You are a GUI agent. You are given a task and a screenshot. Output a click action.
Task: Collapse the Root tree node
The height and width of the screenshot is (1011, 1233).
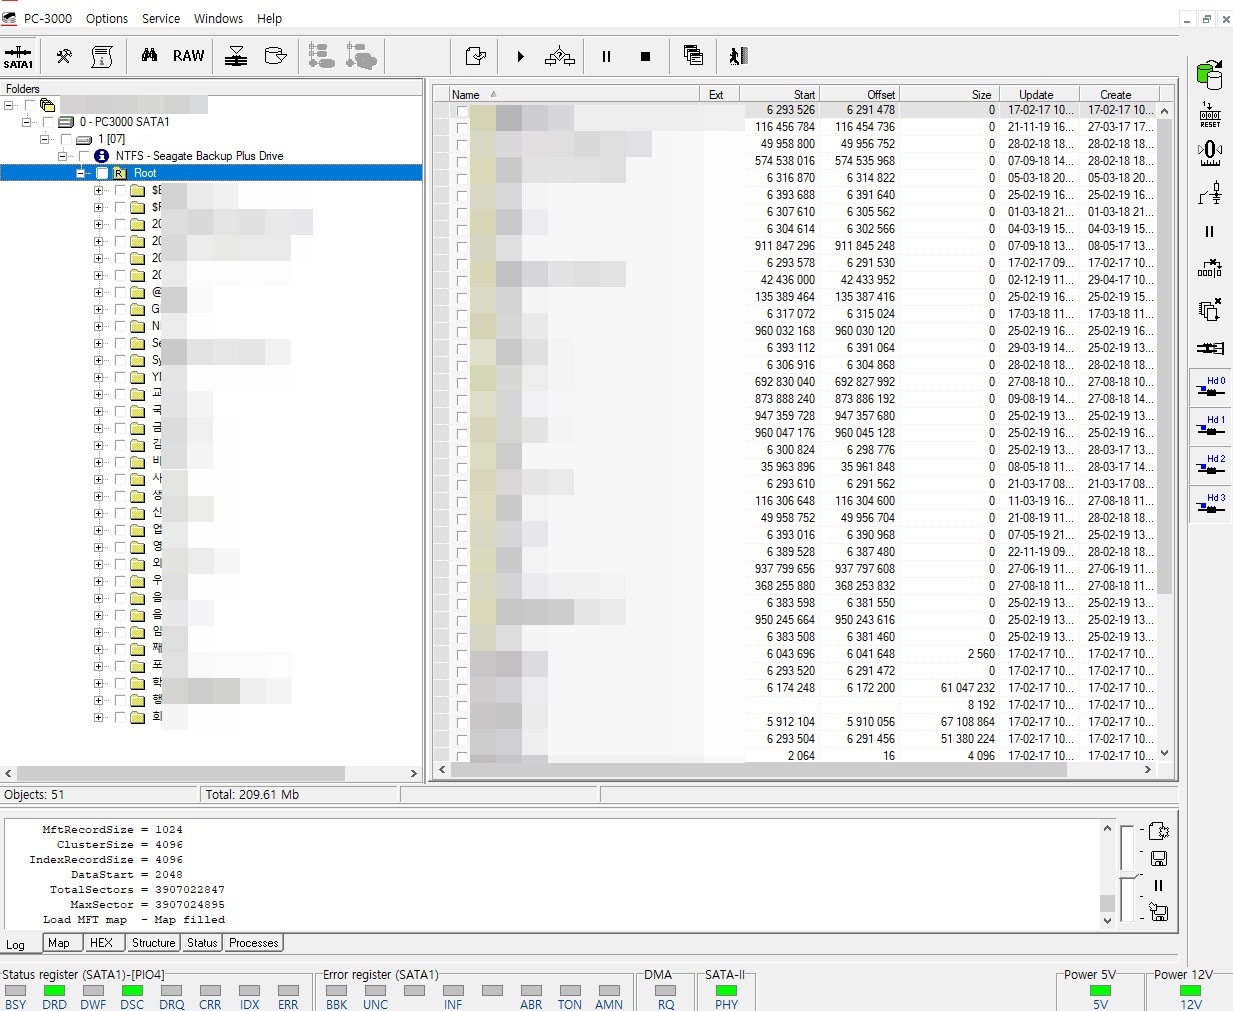point(80,173)
